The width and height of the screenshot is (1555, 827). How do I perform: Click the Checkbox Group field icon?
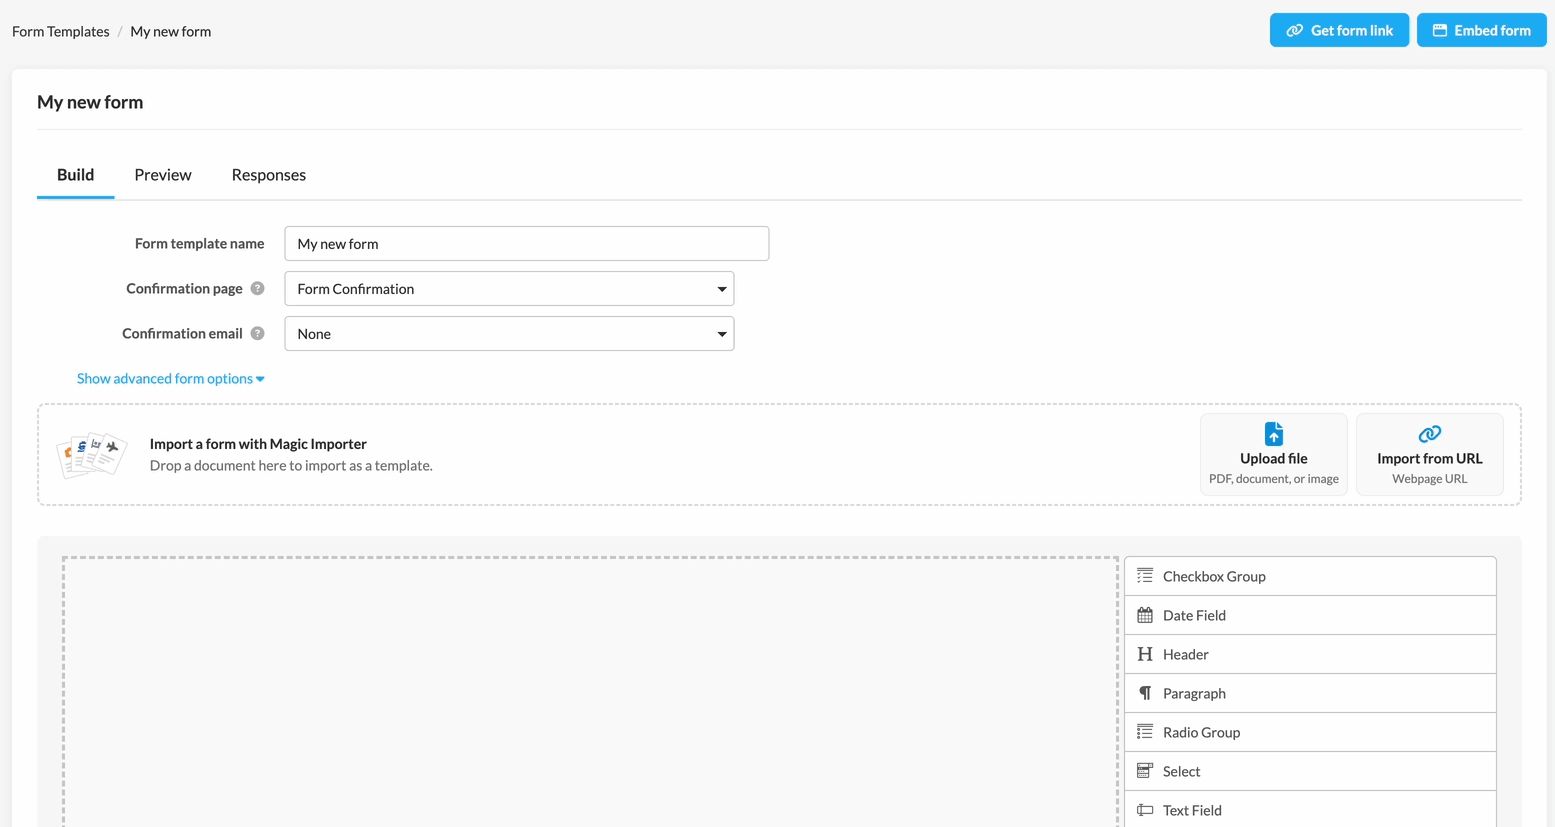1145,576
